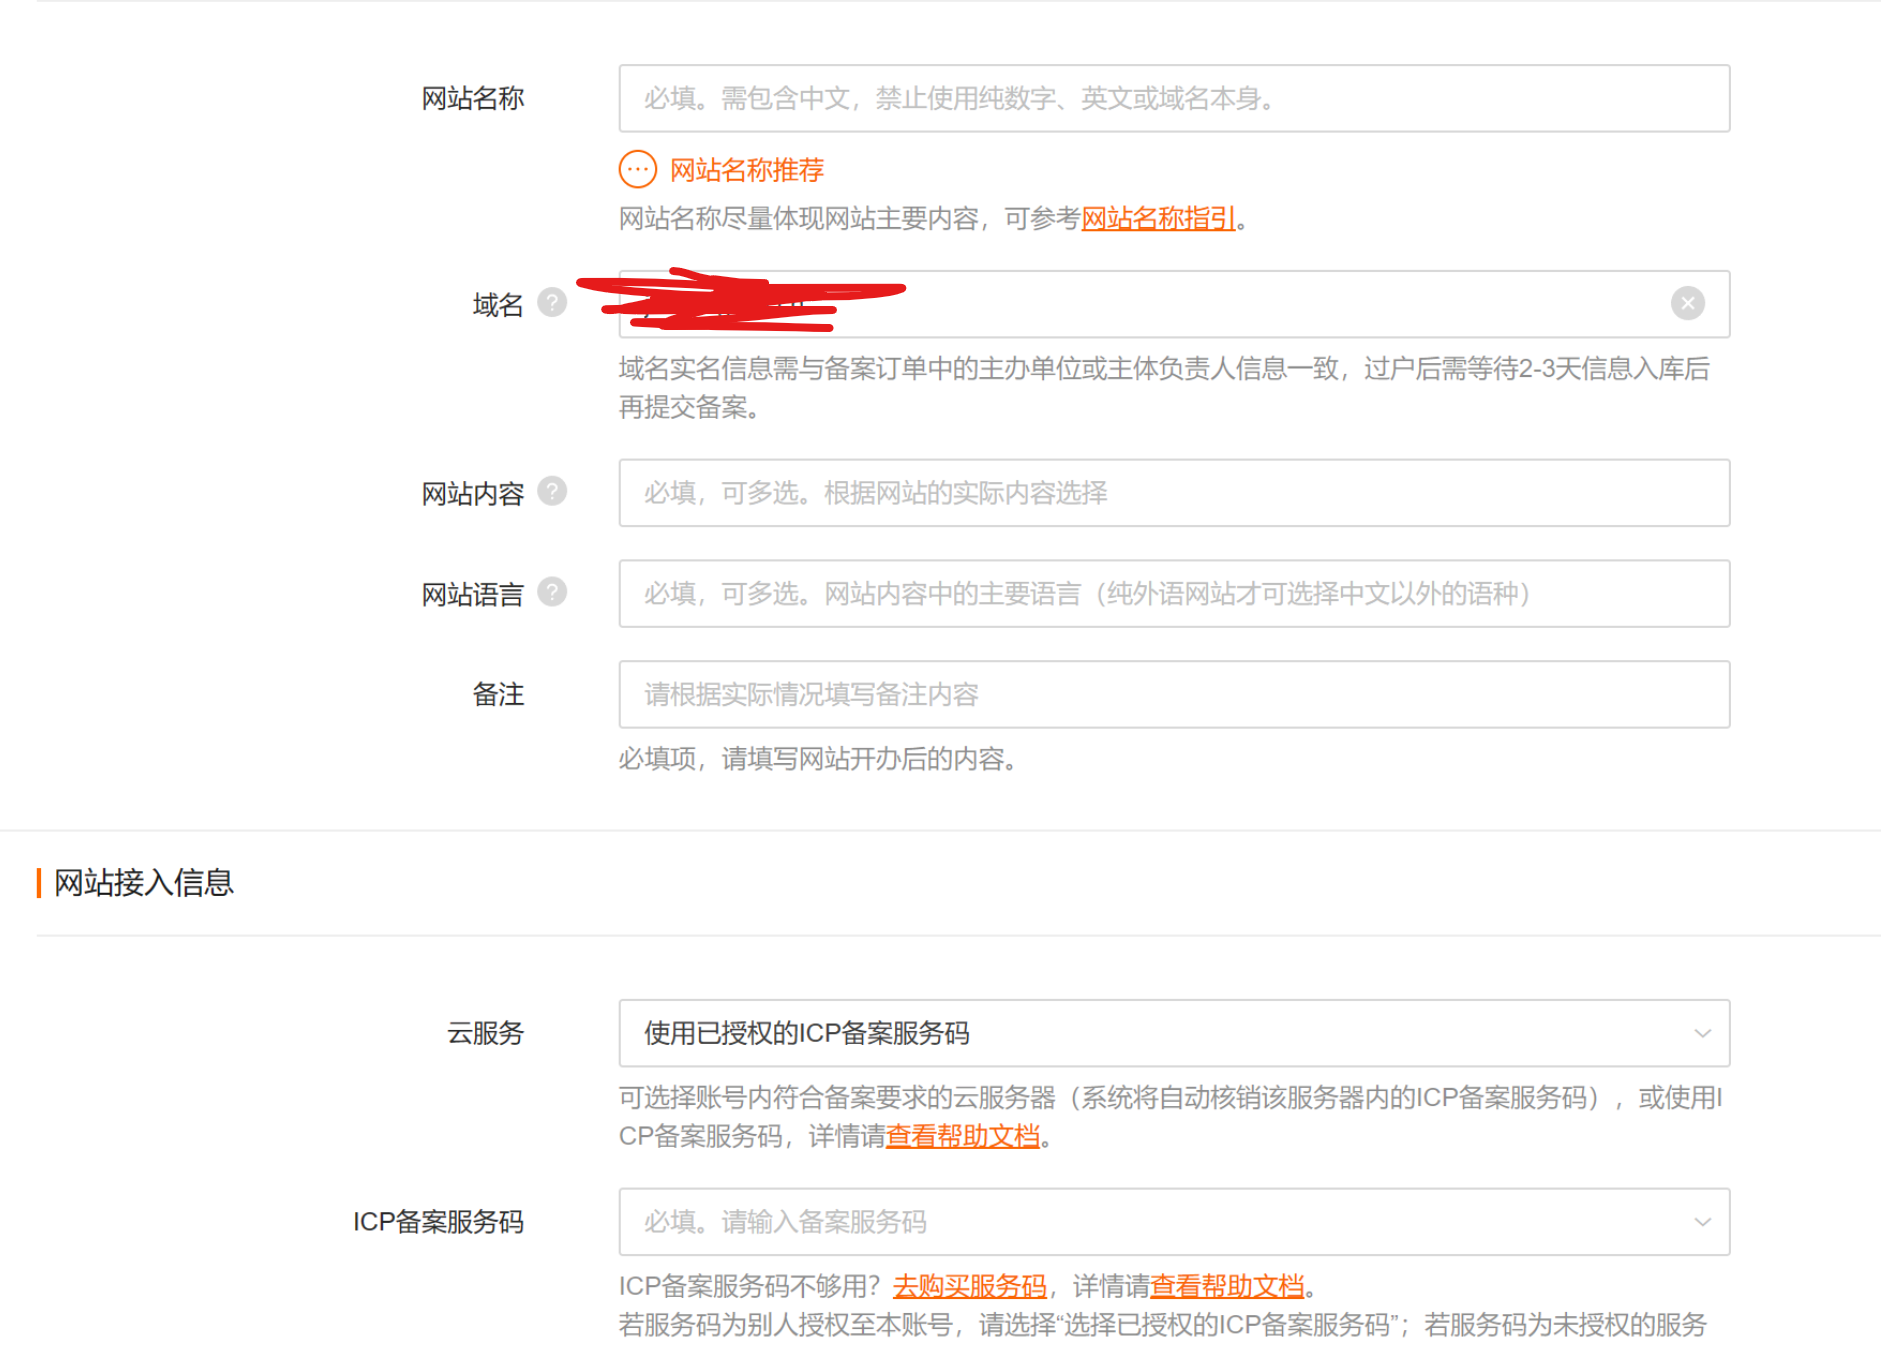Open 查看帮助文档 link under 云服务
Viewport: 1882px width, 1366px height.
point(963,1136)
